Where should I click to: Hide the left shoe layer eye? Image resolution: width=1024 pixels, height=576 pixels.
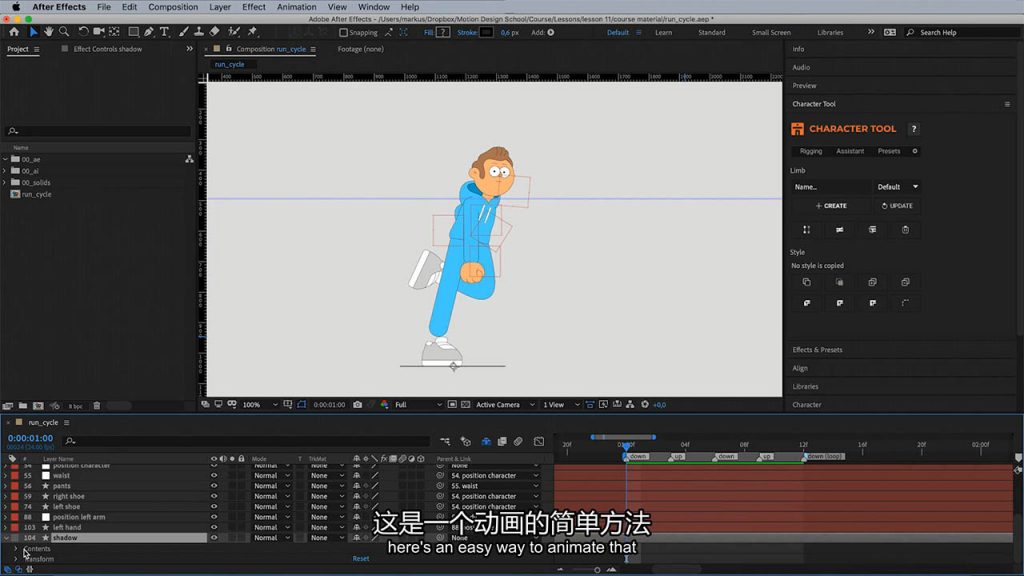coord(214,507)
